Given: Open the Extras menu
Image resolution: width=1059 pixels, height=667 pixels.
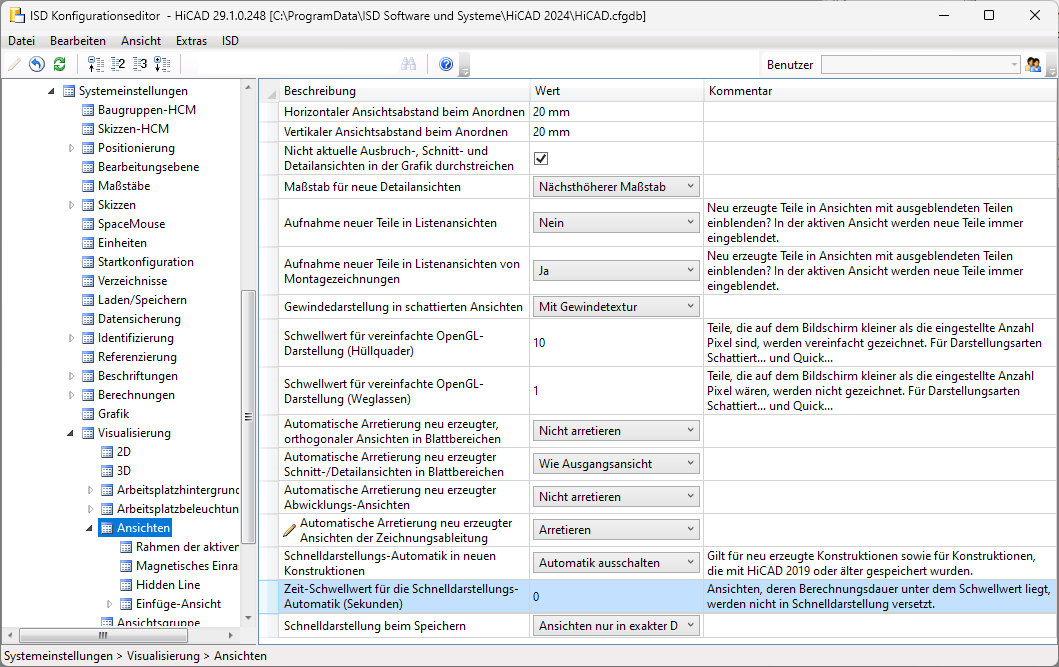Looking at the screenshot, I should (x=191, y=41).
